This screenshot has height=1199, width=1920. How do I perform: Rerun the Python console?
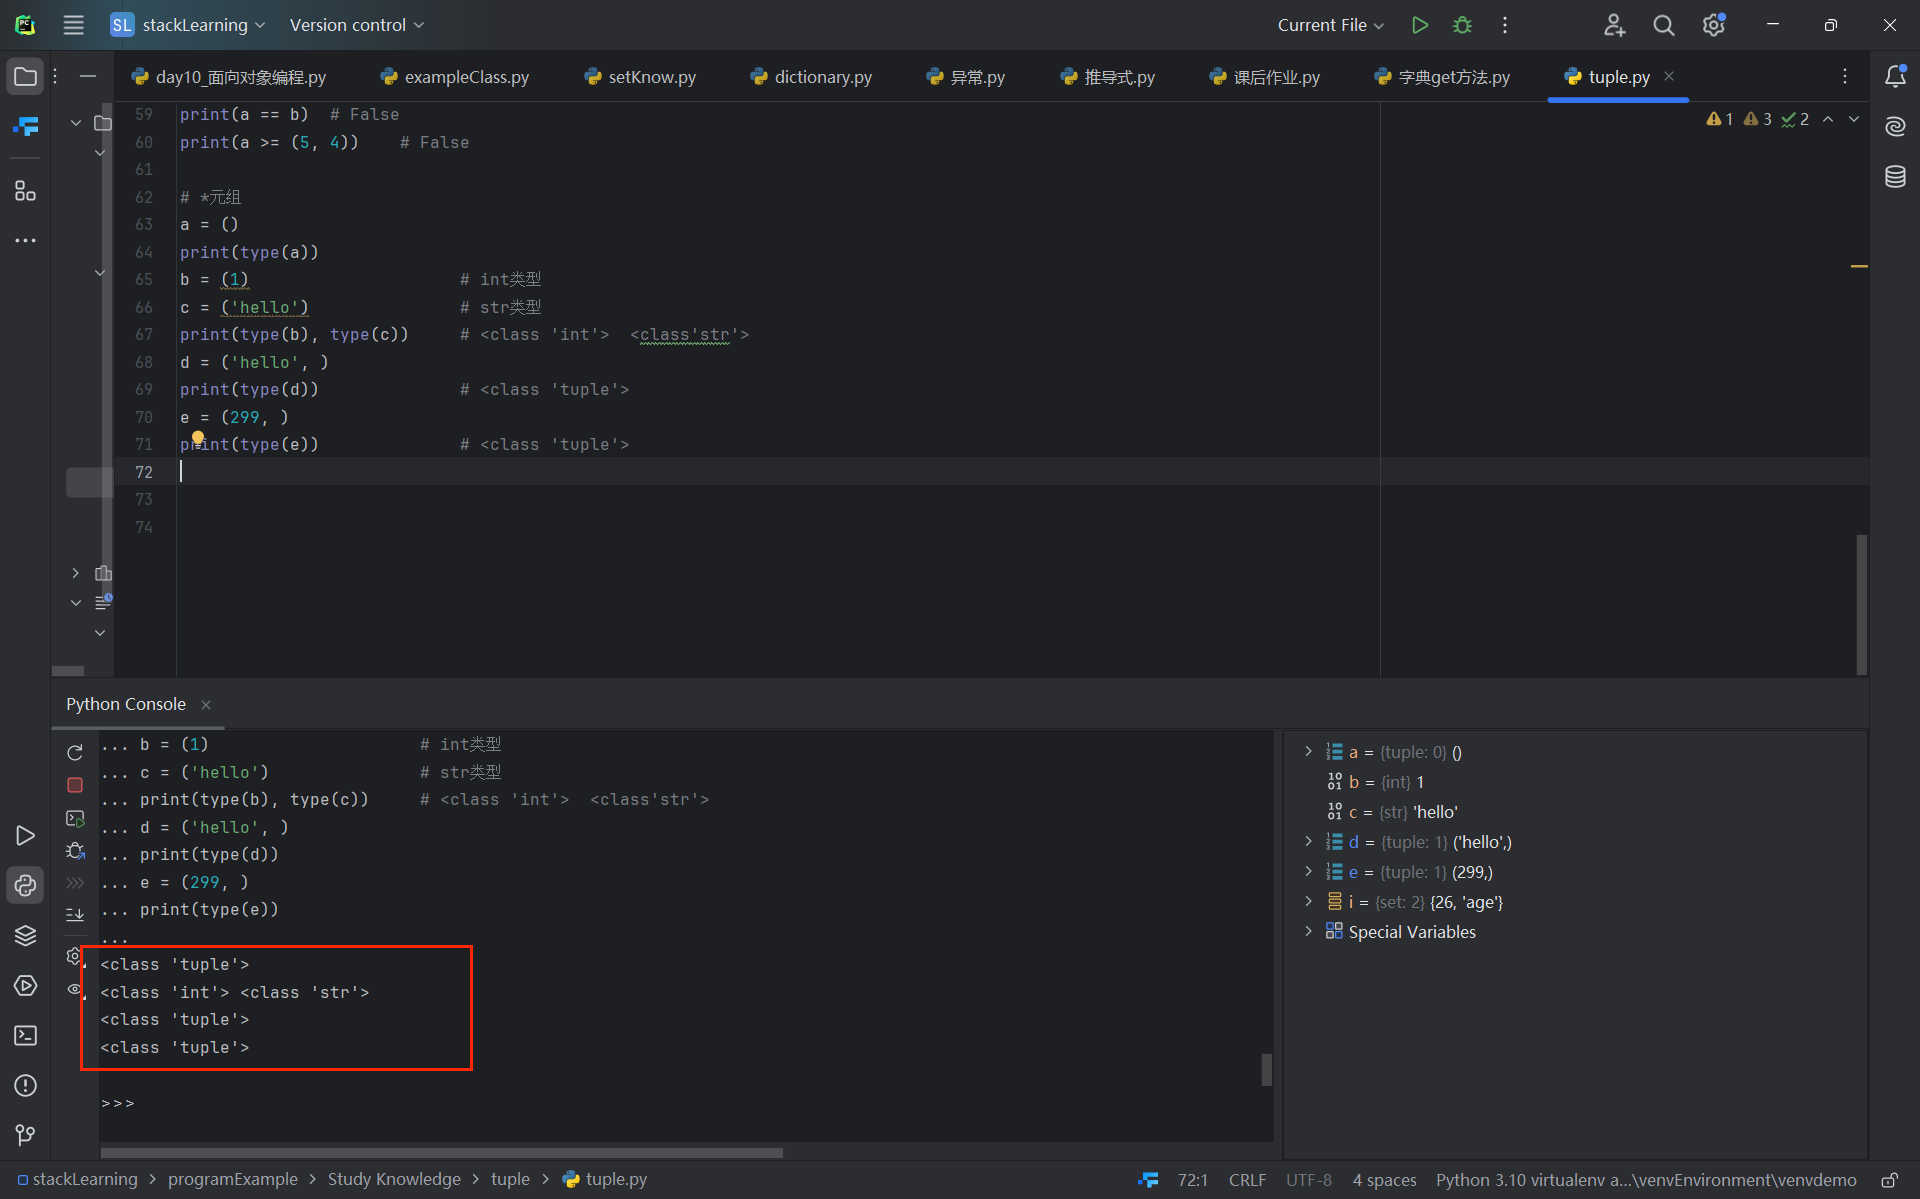pos(75,752)
